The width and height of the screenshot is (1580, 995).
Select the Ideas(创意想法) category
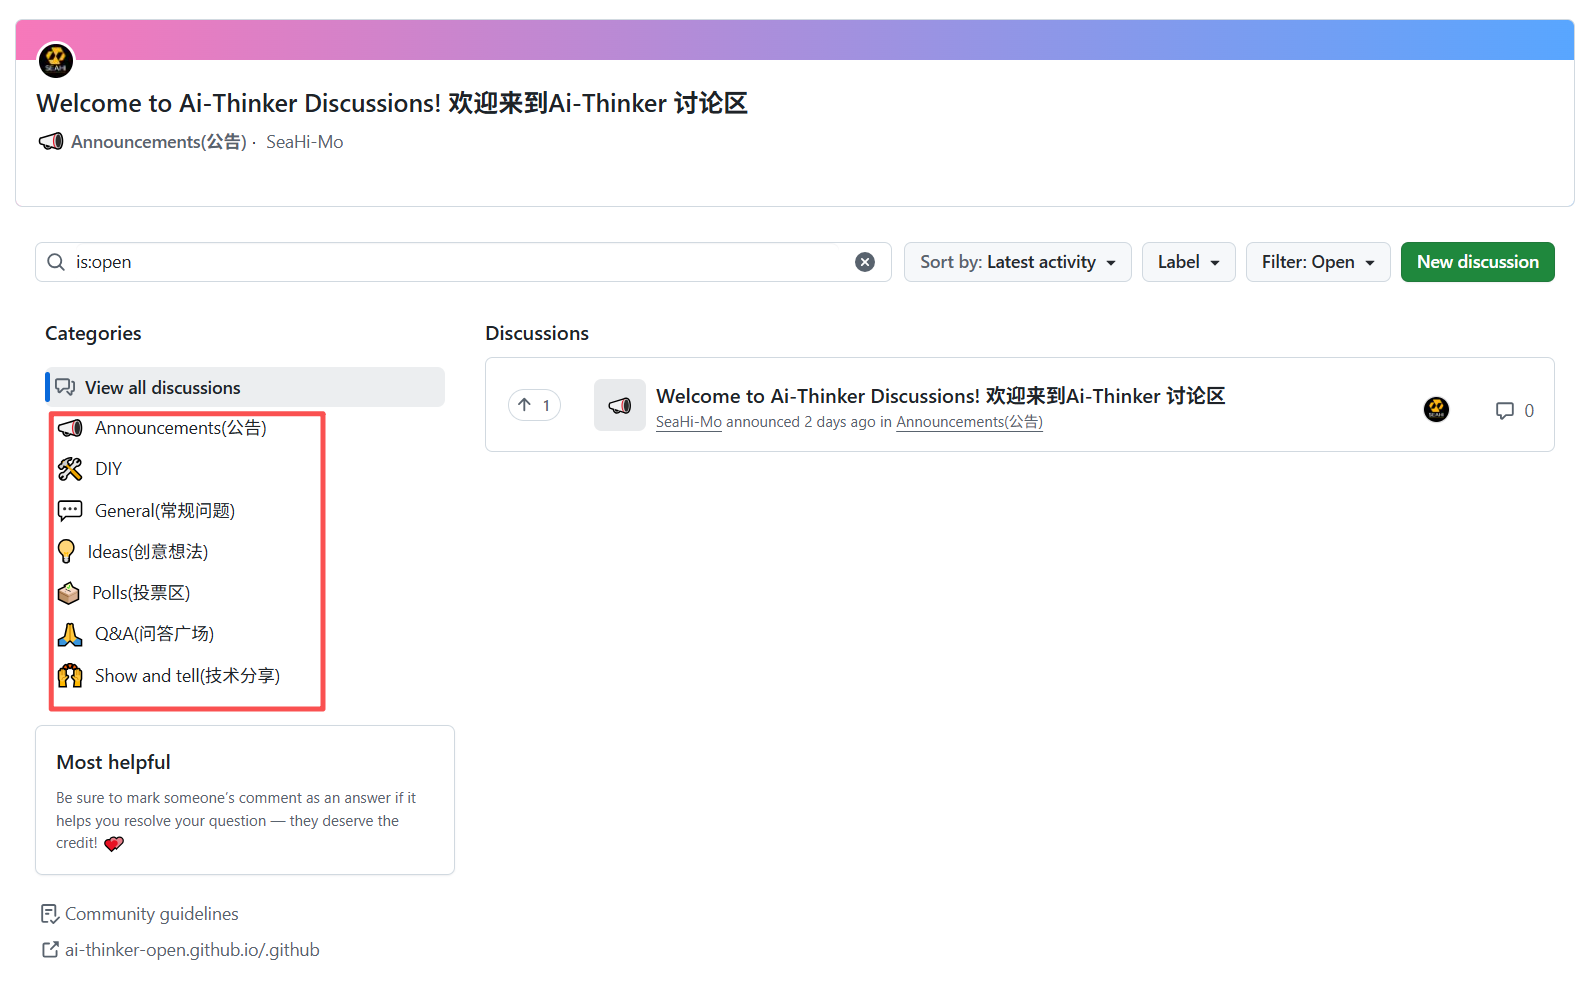pos(148,552)
